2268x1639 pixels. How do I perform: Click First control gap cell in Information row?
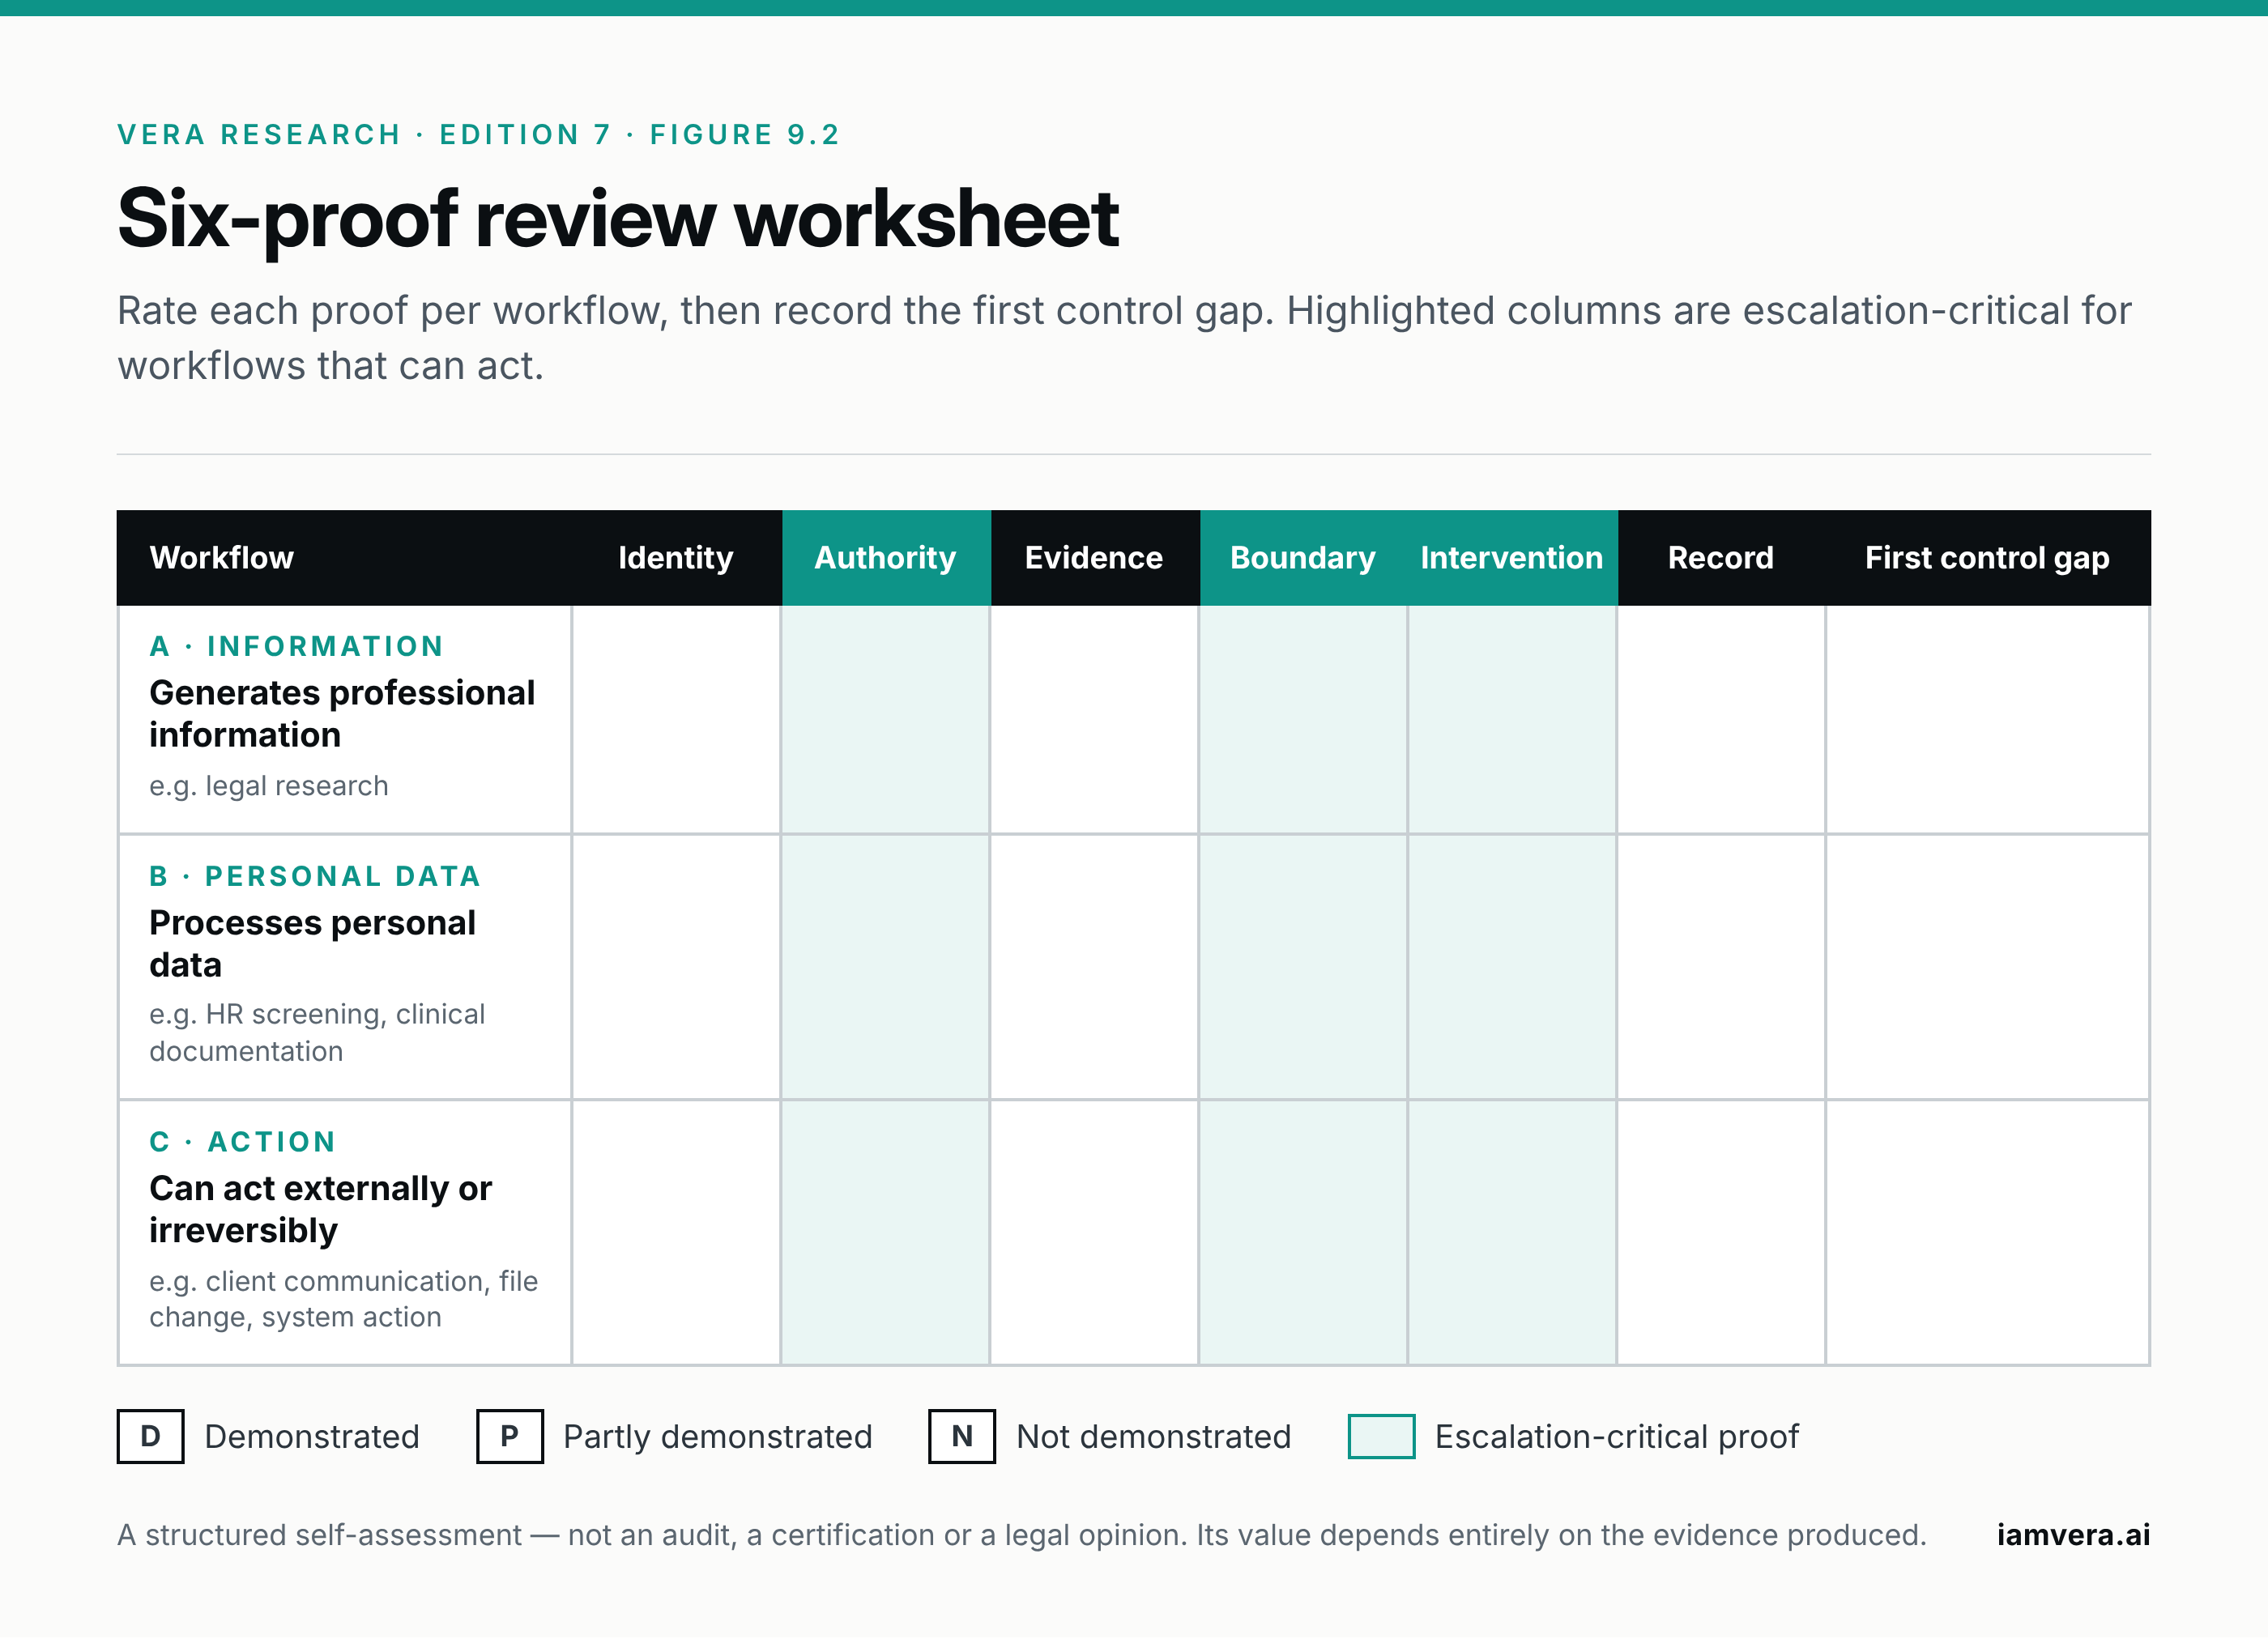(1987, 719)
